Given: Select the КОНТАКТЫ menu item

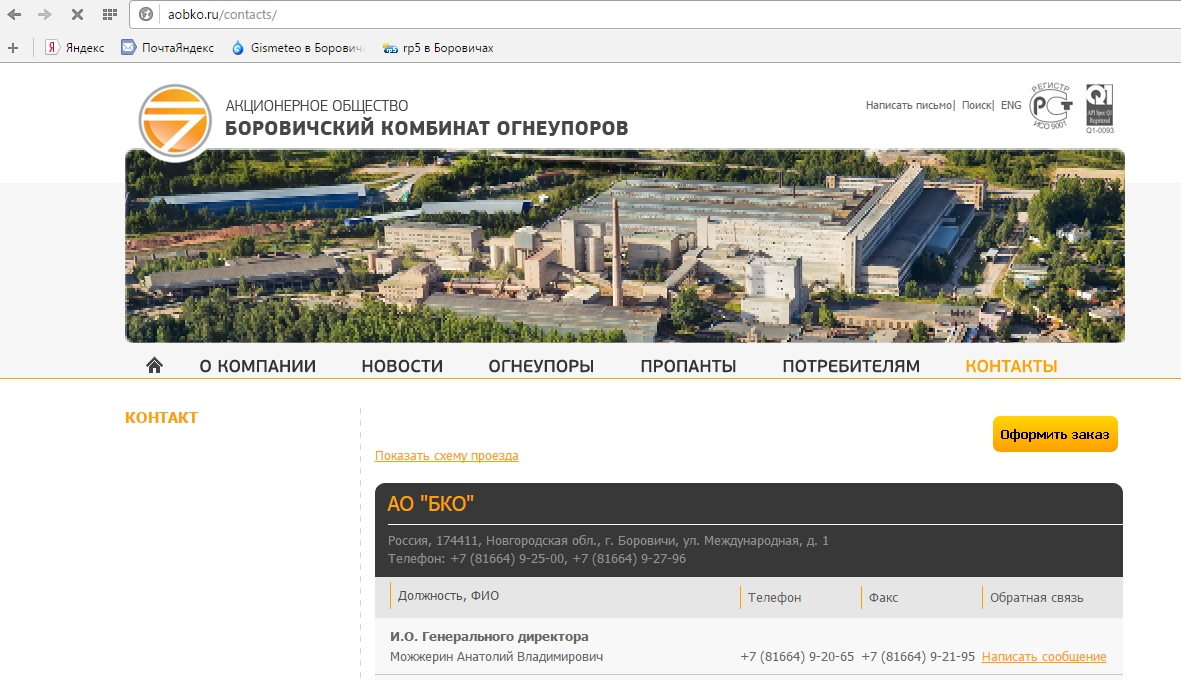Looking at the screenshot, I should (x=1012, y=366).
